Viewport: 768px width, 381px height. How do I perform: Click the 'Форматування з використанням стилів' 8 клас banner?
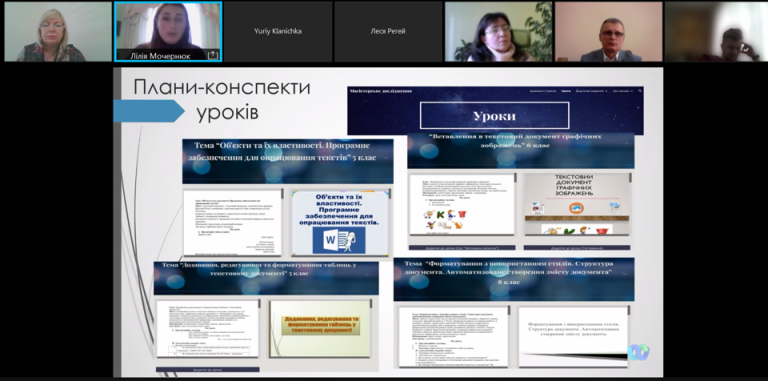(514, 279)
